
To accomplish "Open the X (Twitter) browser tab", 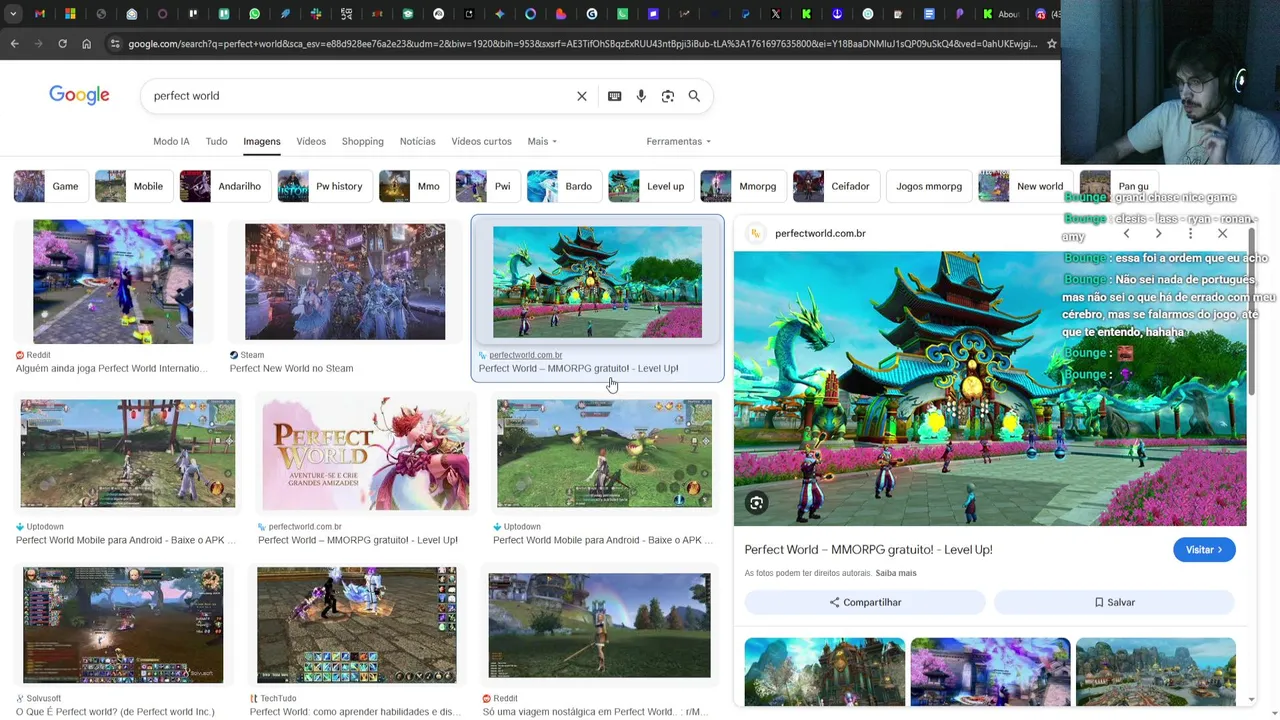I will 775,14.
